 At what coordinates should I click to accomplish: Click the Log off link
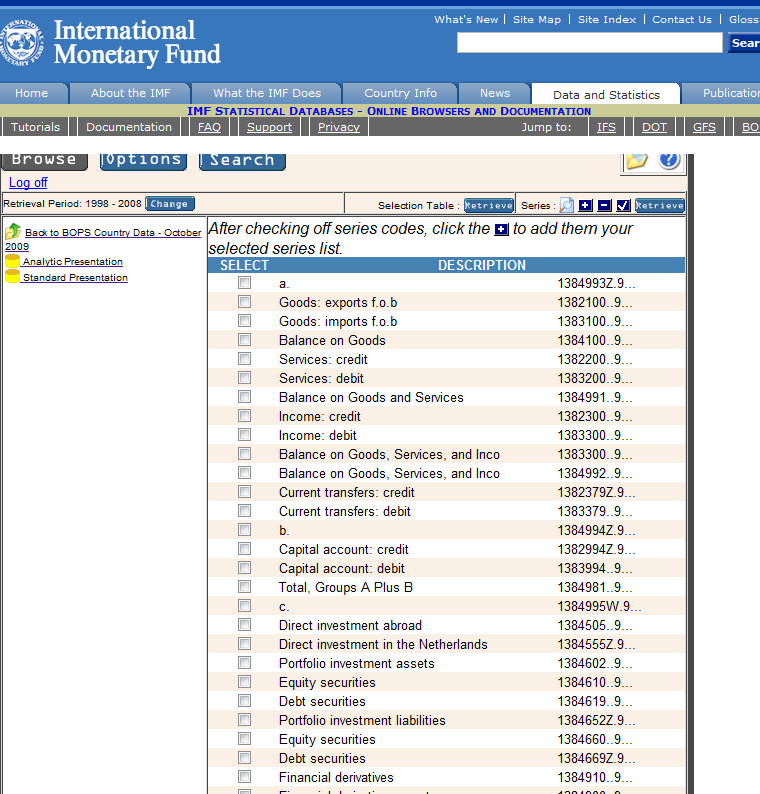tap(28, 183)
